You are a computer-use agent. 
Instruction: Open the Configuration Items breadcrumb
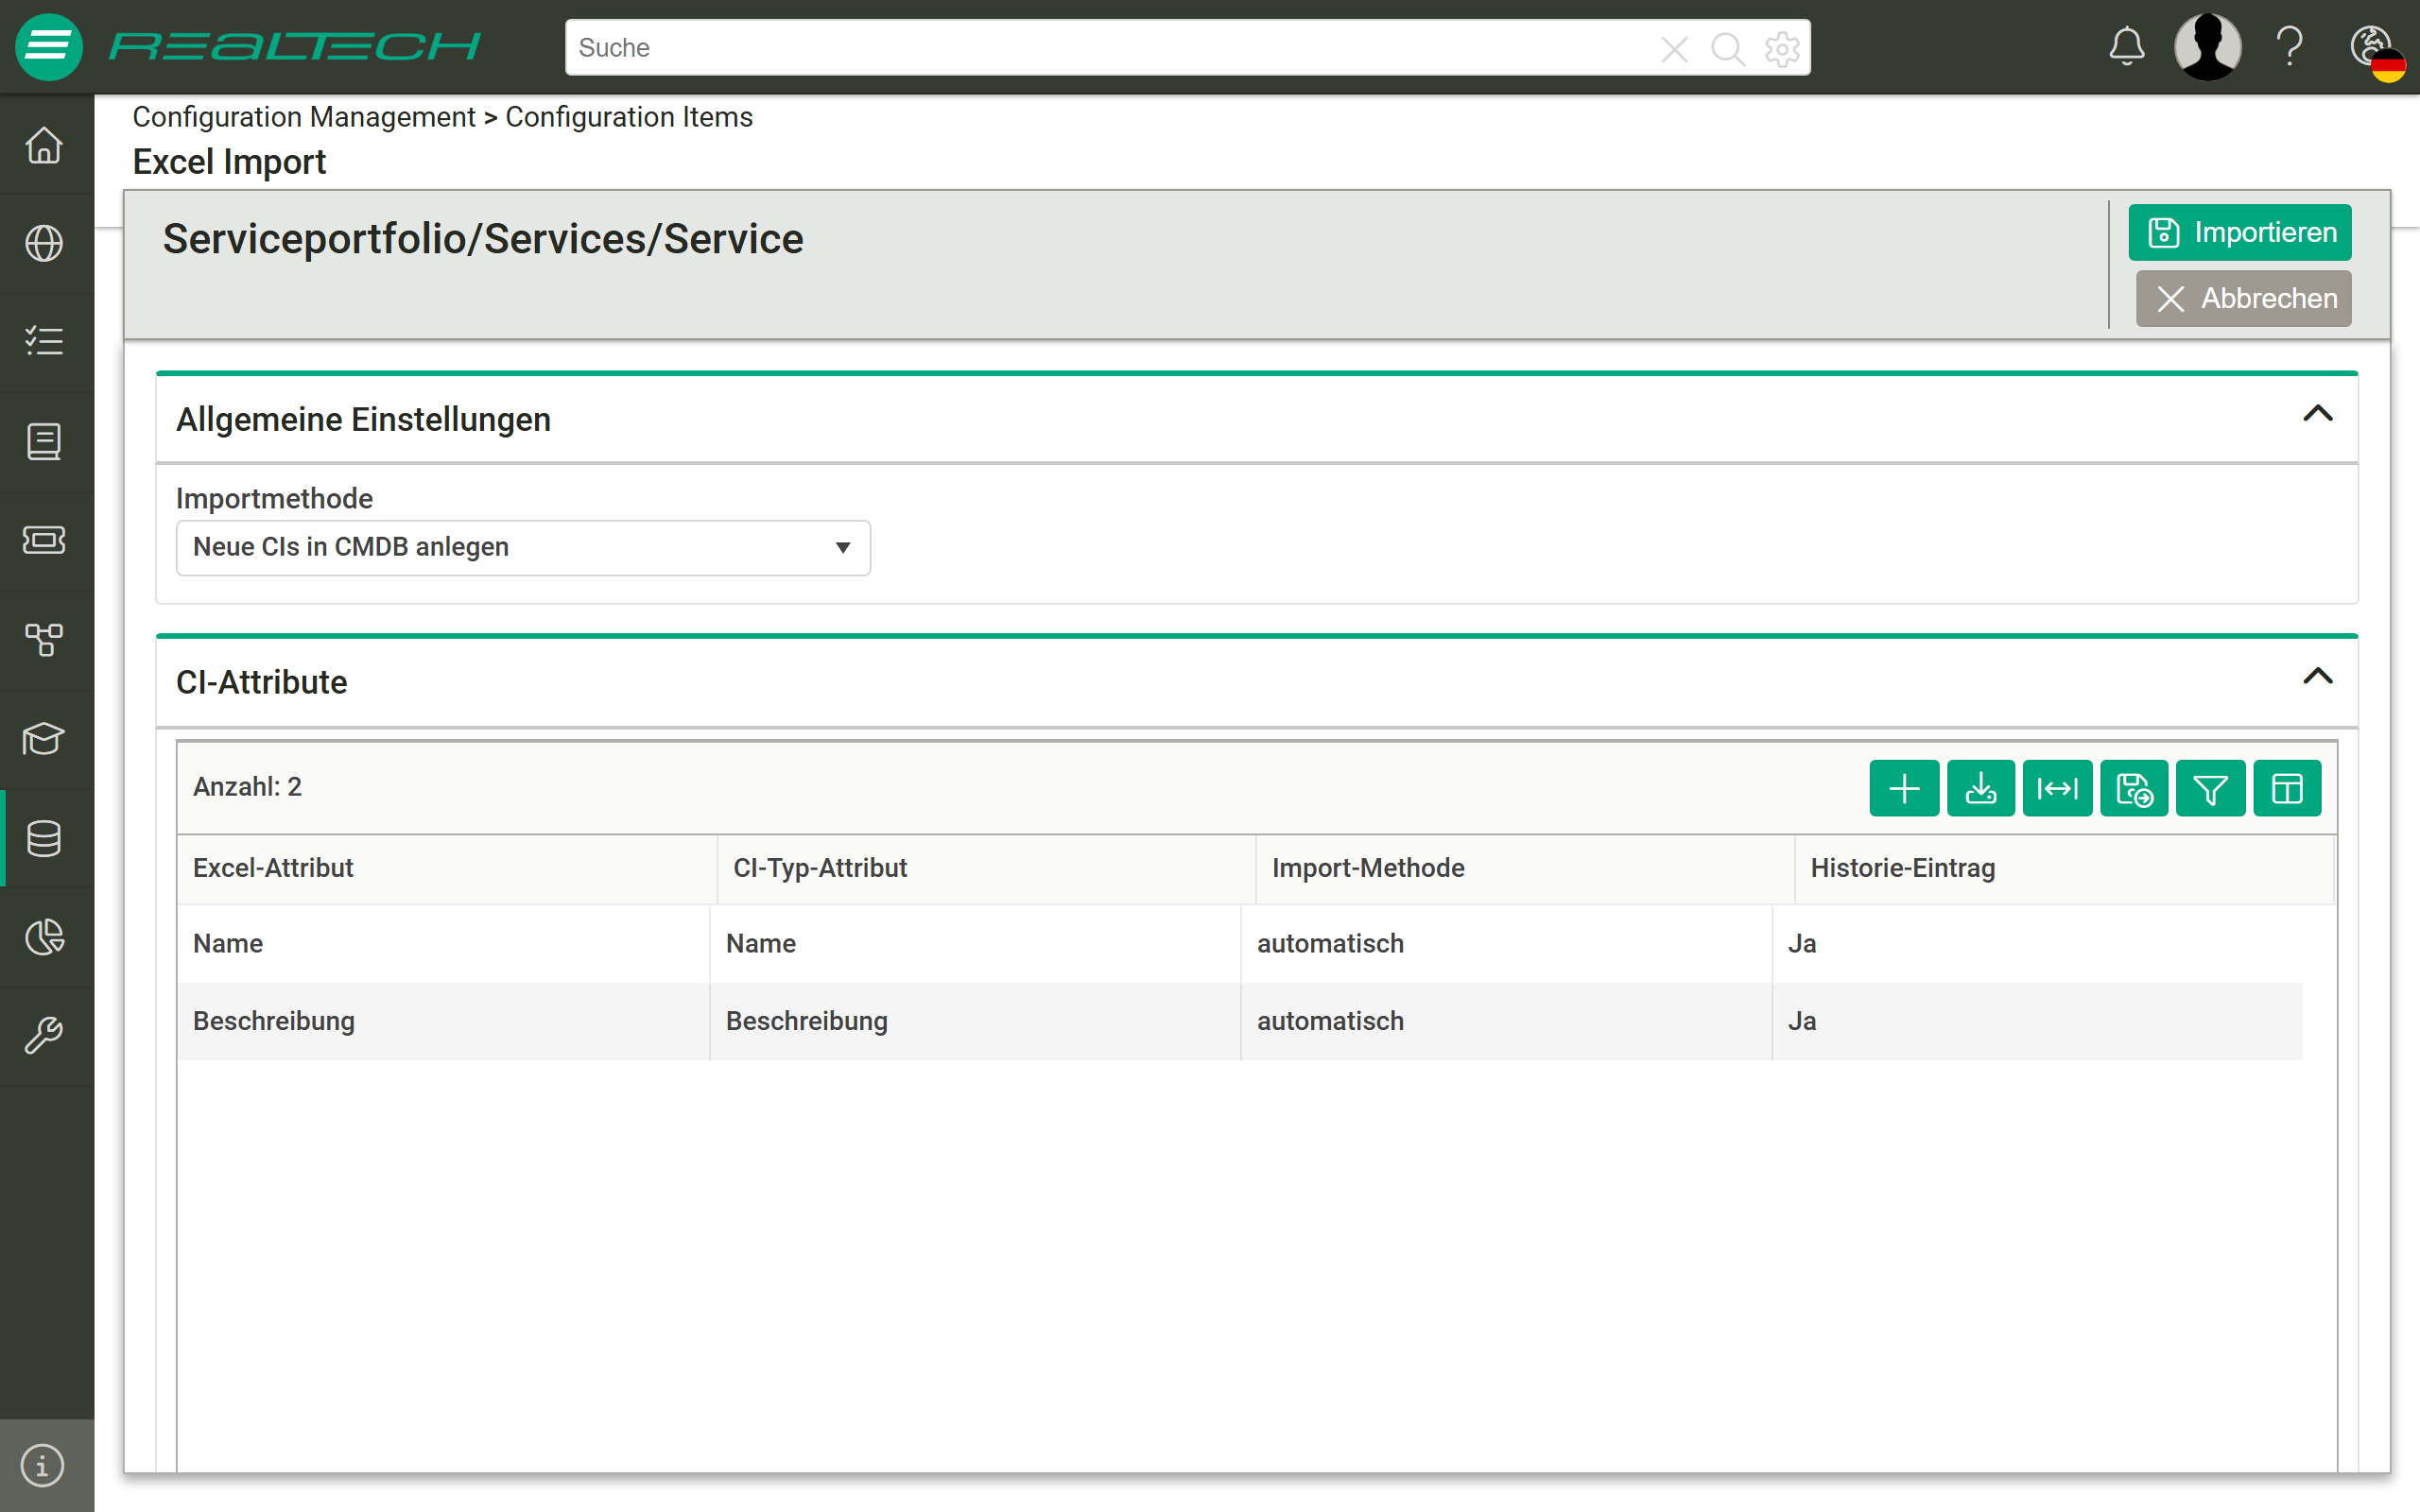tap(629, 117)
